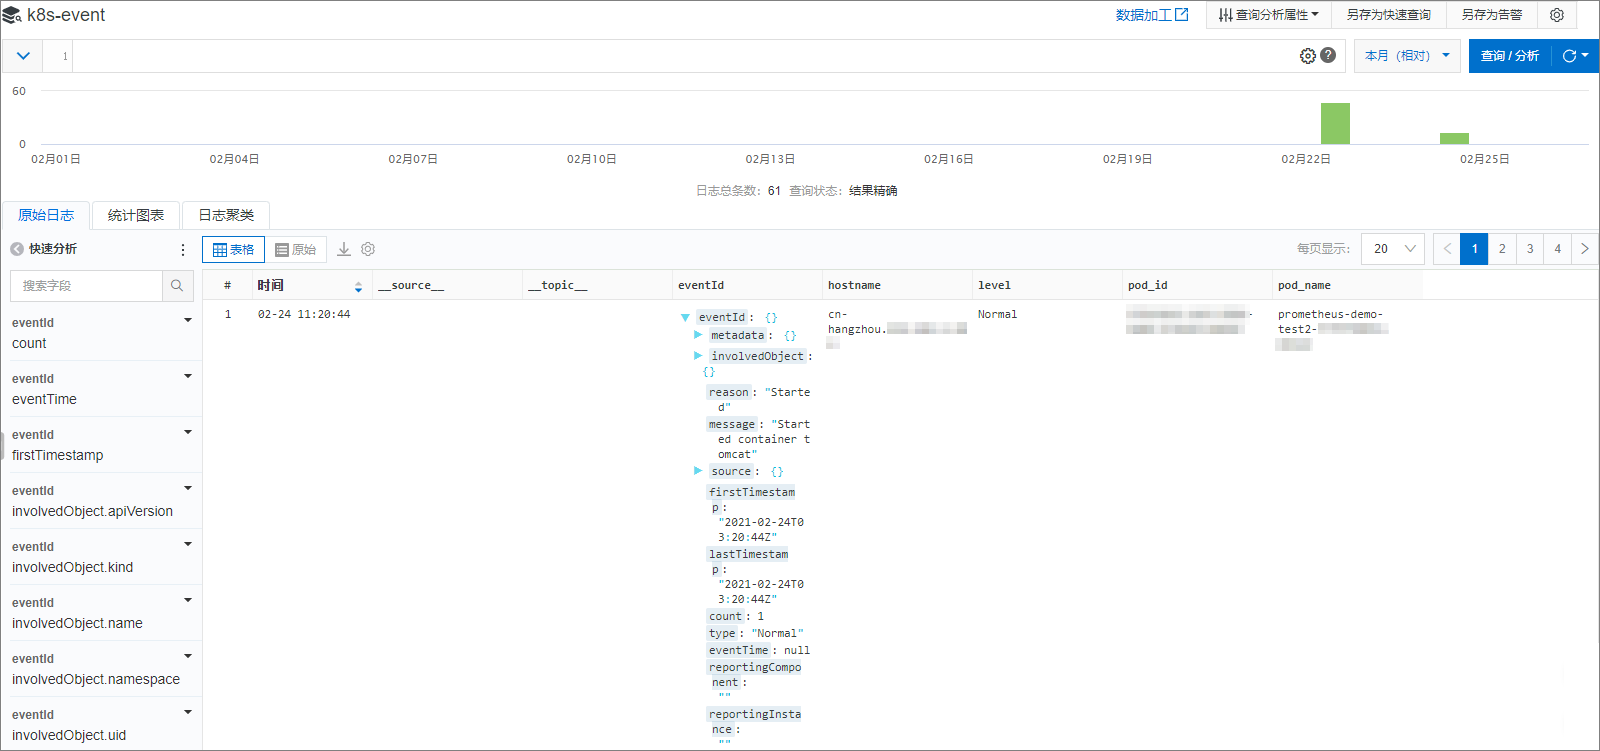Click save as quick query button
The height and width of the screenshot is (751, 1600).
(x=1388, y=15)
